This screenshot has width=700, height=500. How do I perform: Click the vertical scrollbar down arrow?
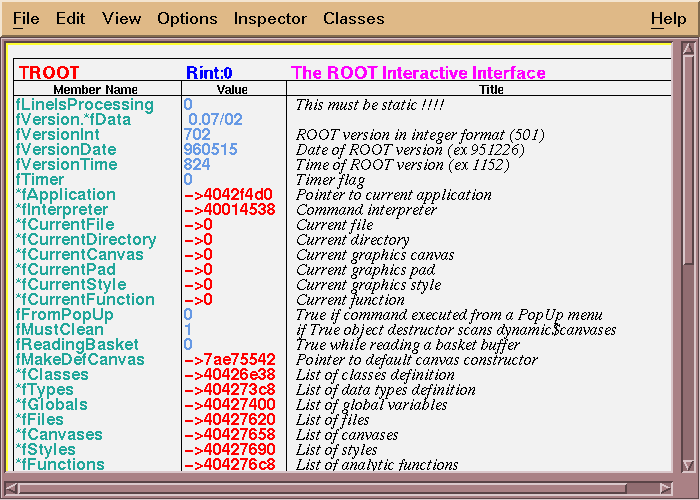tap(688, 465)
